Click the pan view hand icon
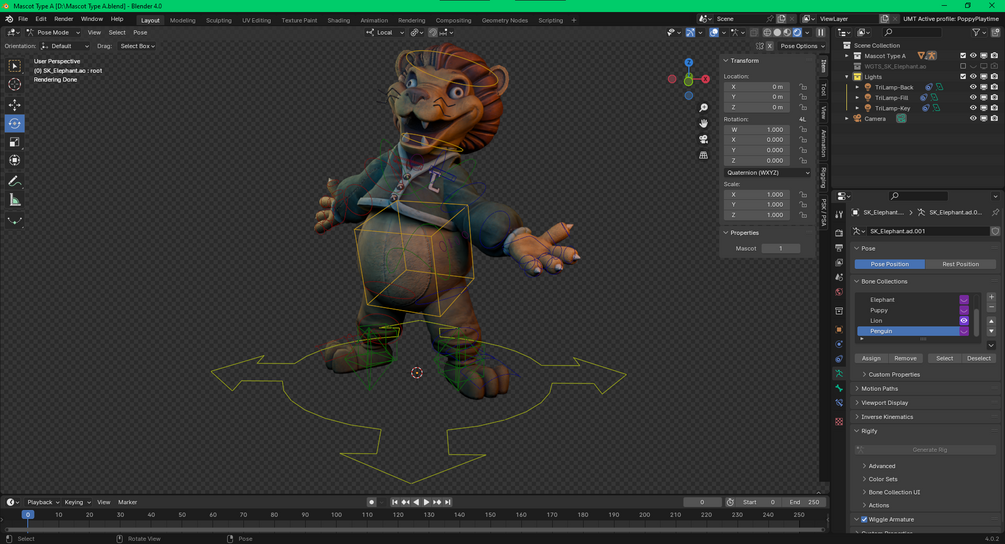 (703, 123)
